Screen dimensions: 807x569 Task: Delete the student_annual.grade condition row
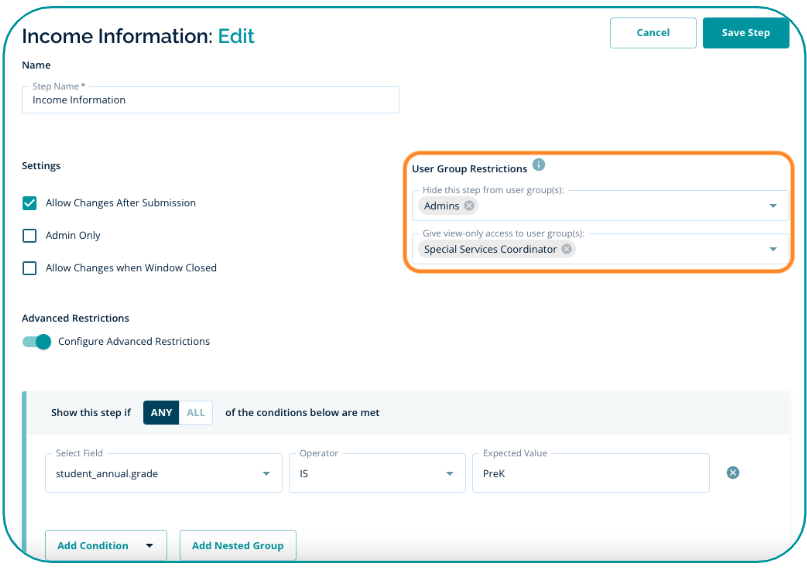click(x=733, y=473)
